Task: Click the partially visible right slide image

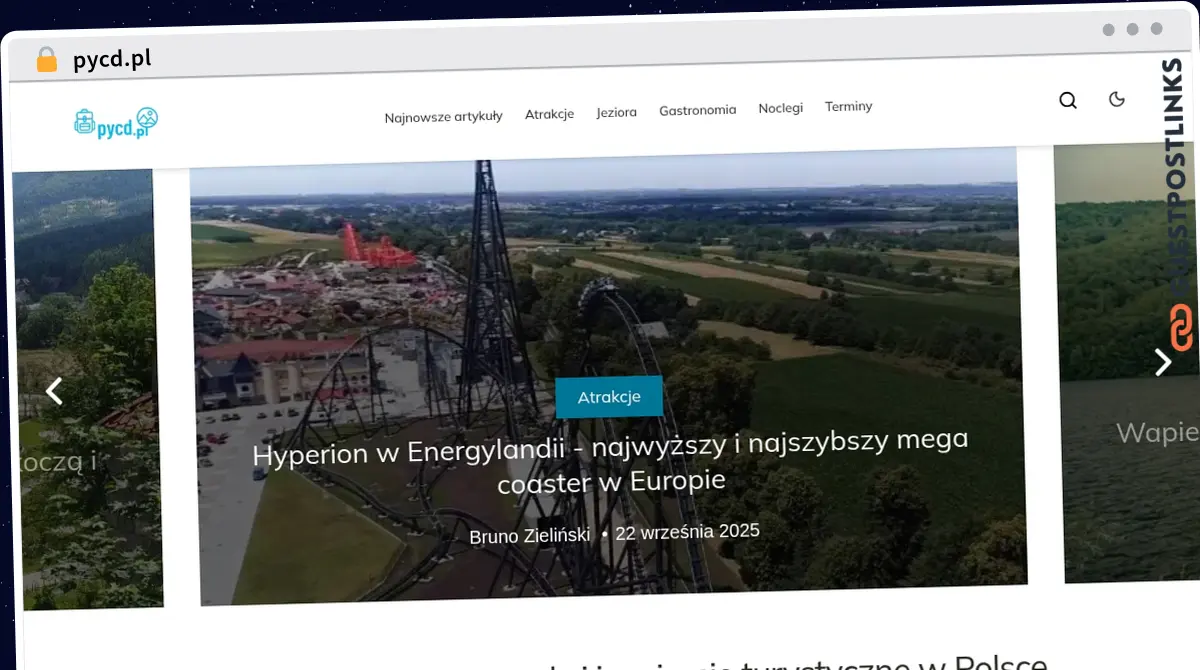Action: pyautogui.click(x=1127, y=364)
